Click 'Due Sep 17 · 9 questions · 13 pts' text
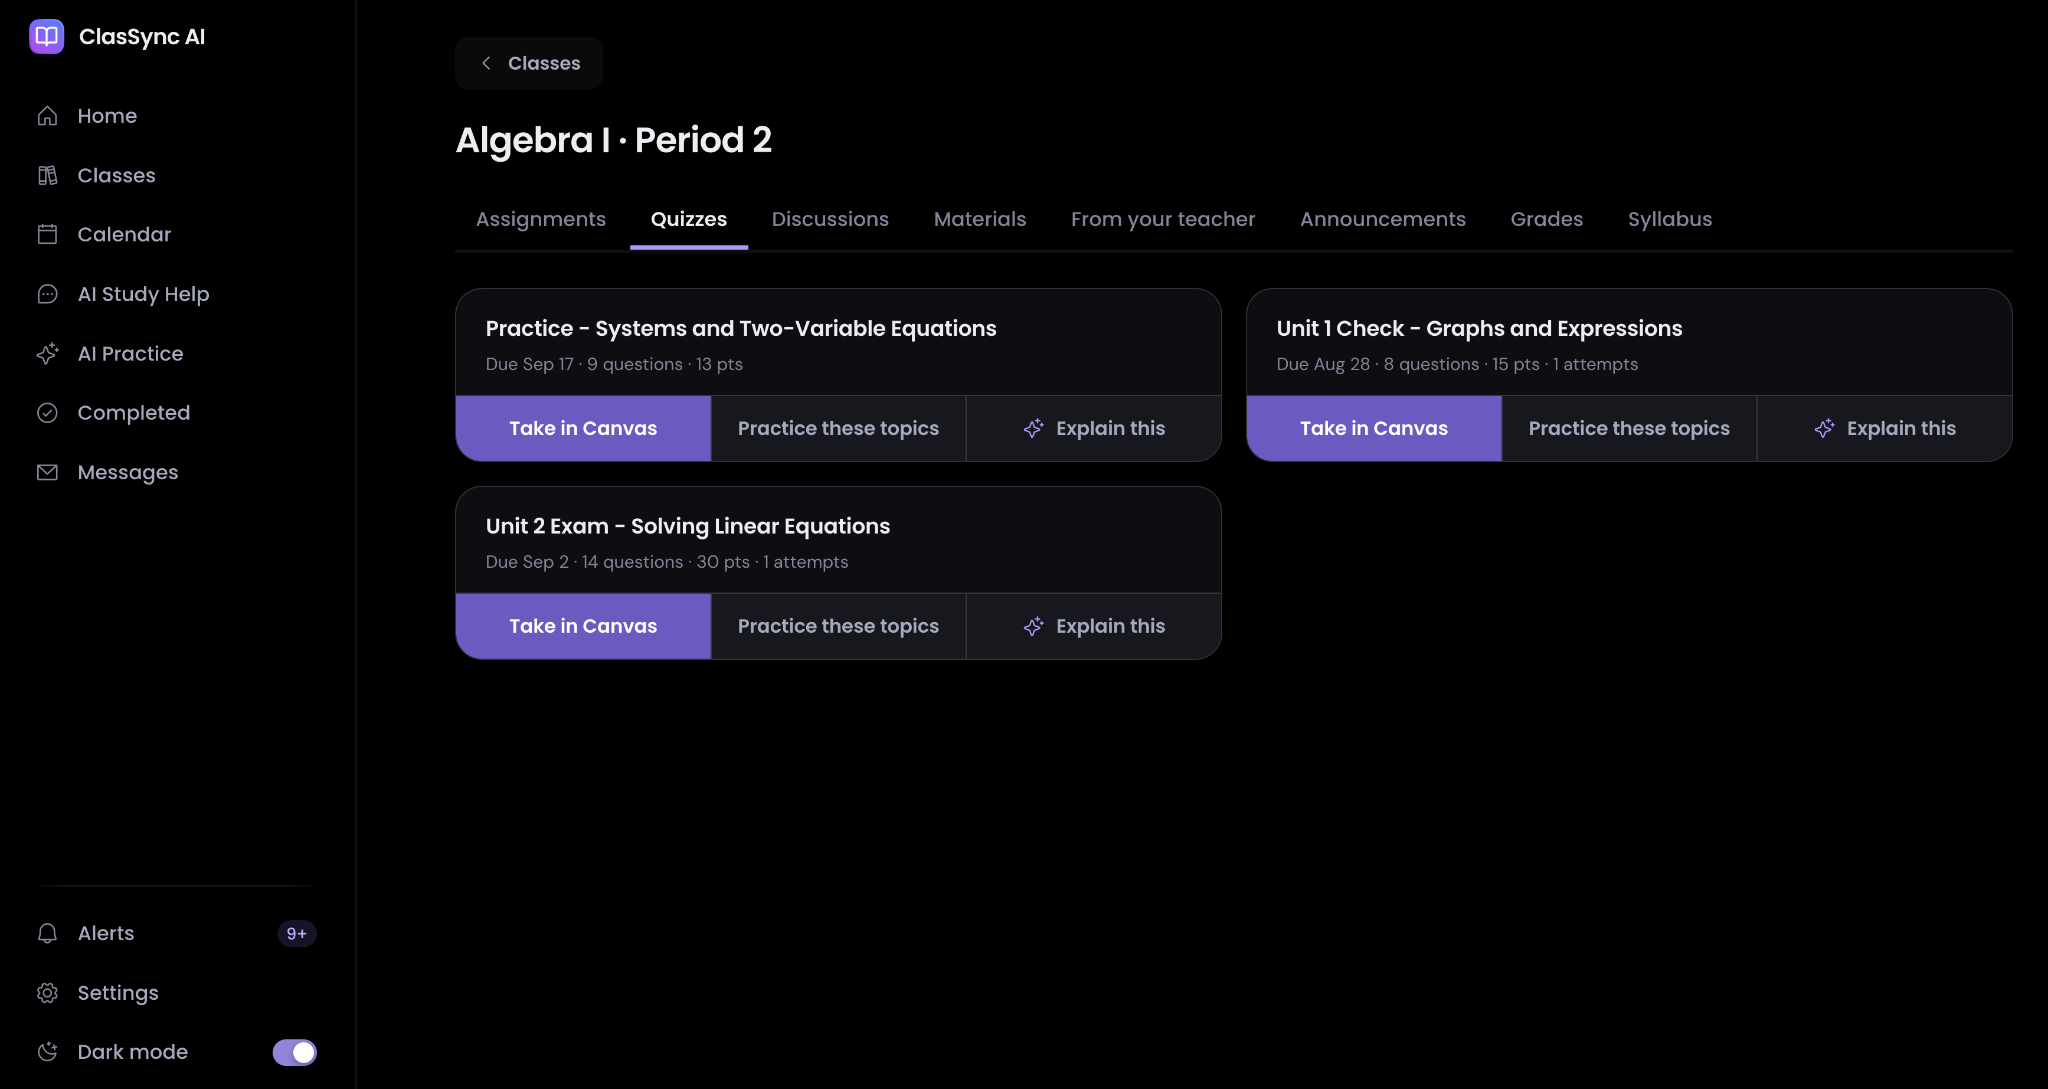2048x1089 pixels. [x=614, y=364]
